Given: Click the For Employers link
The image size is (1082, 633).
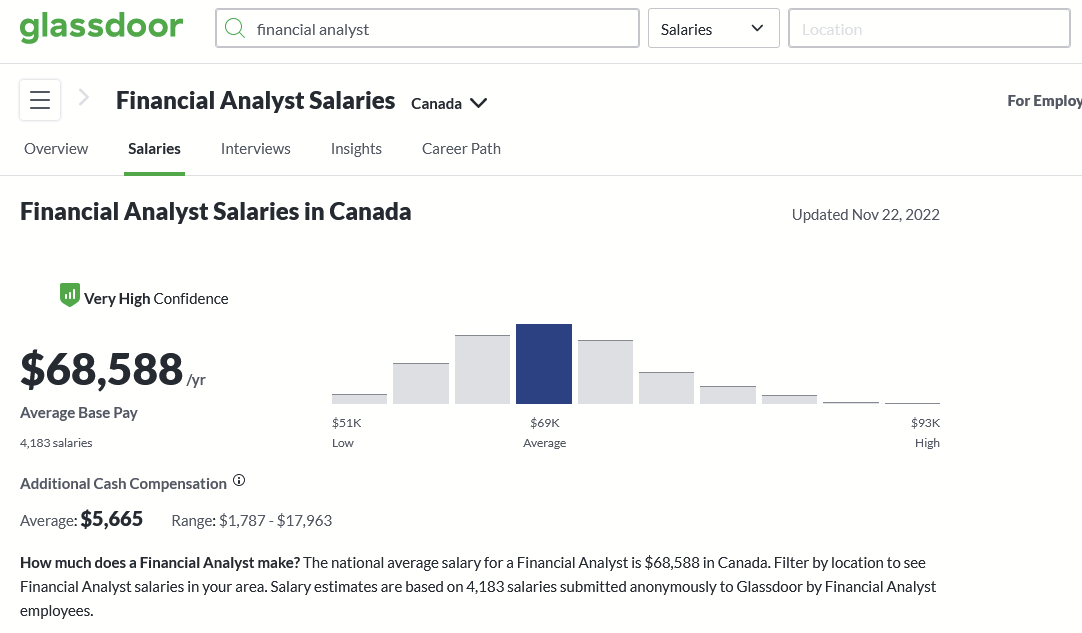Looking at the screenshot, I should click(1044, 101).
